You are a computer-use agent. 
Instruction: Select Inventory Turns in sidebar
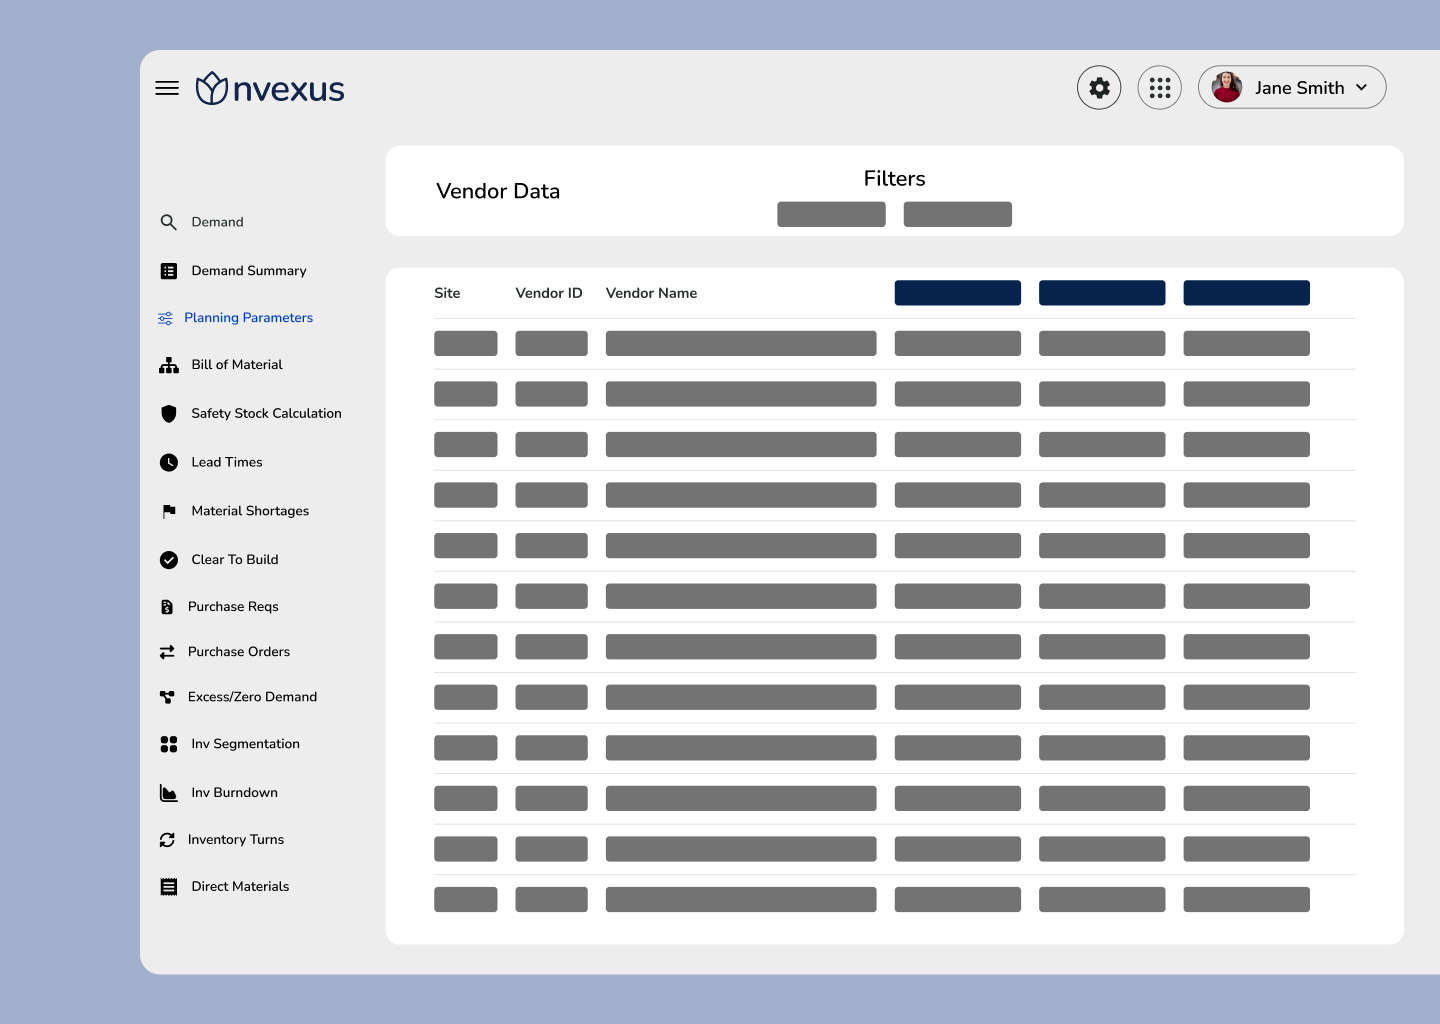(x=236, y=840)
